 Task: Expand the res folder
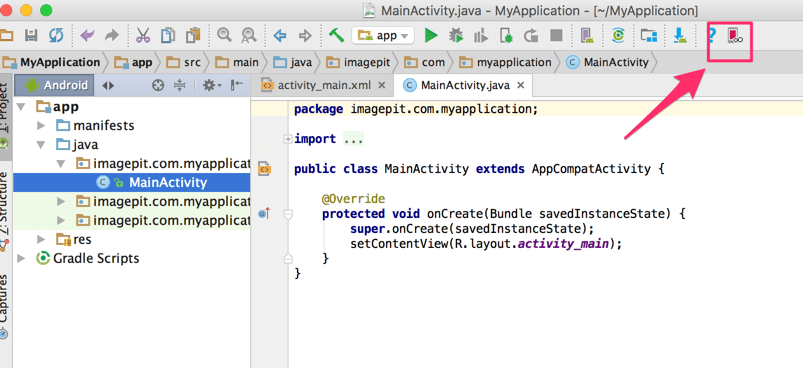(41, 239)
